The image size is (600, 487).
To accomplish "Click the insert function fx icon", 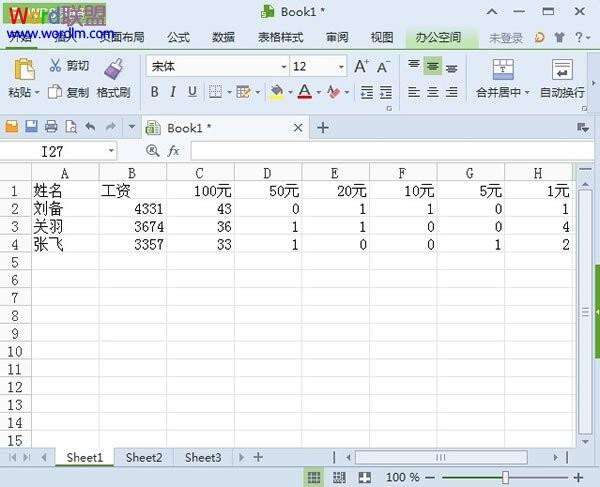I will click(173, 150).
